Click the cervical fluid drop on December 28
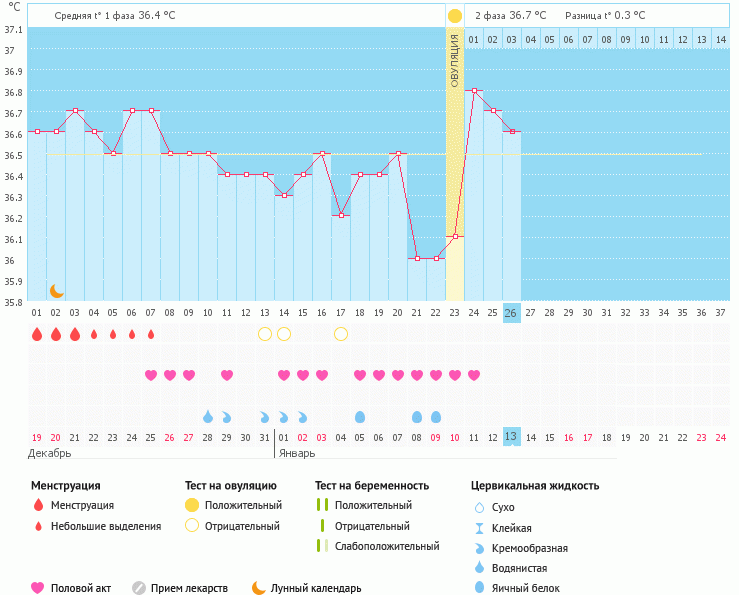 tap(208, 416)
